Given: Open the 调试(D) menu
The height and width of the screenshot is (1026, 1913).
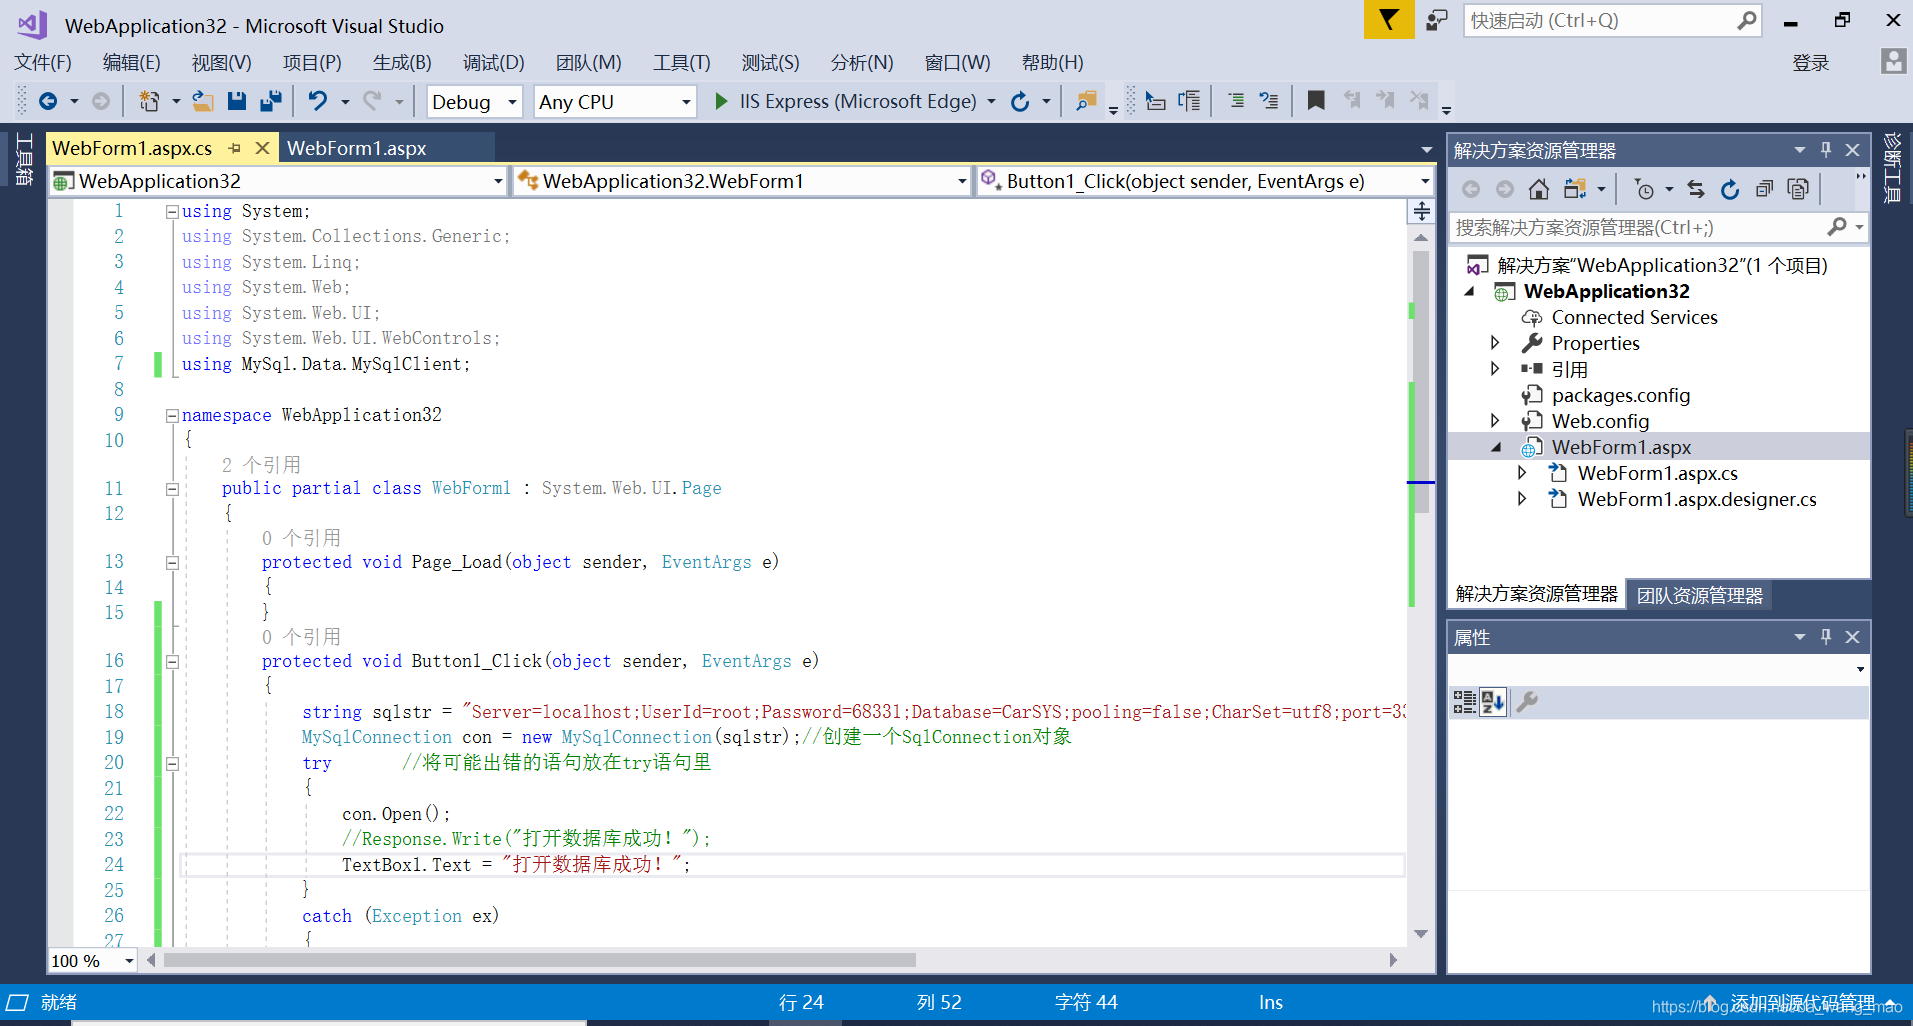Looking at the screenshot, I should click(493, 62).
